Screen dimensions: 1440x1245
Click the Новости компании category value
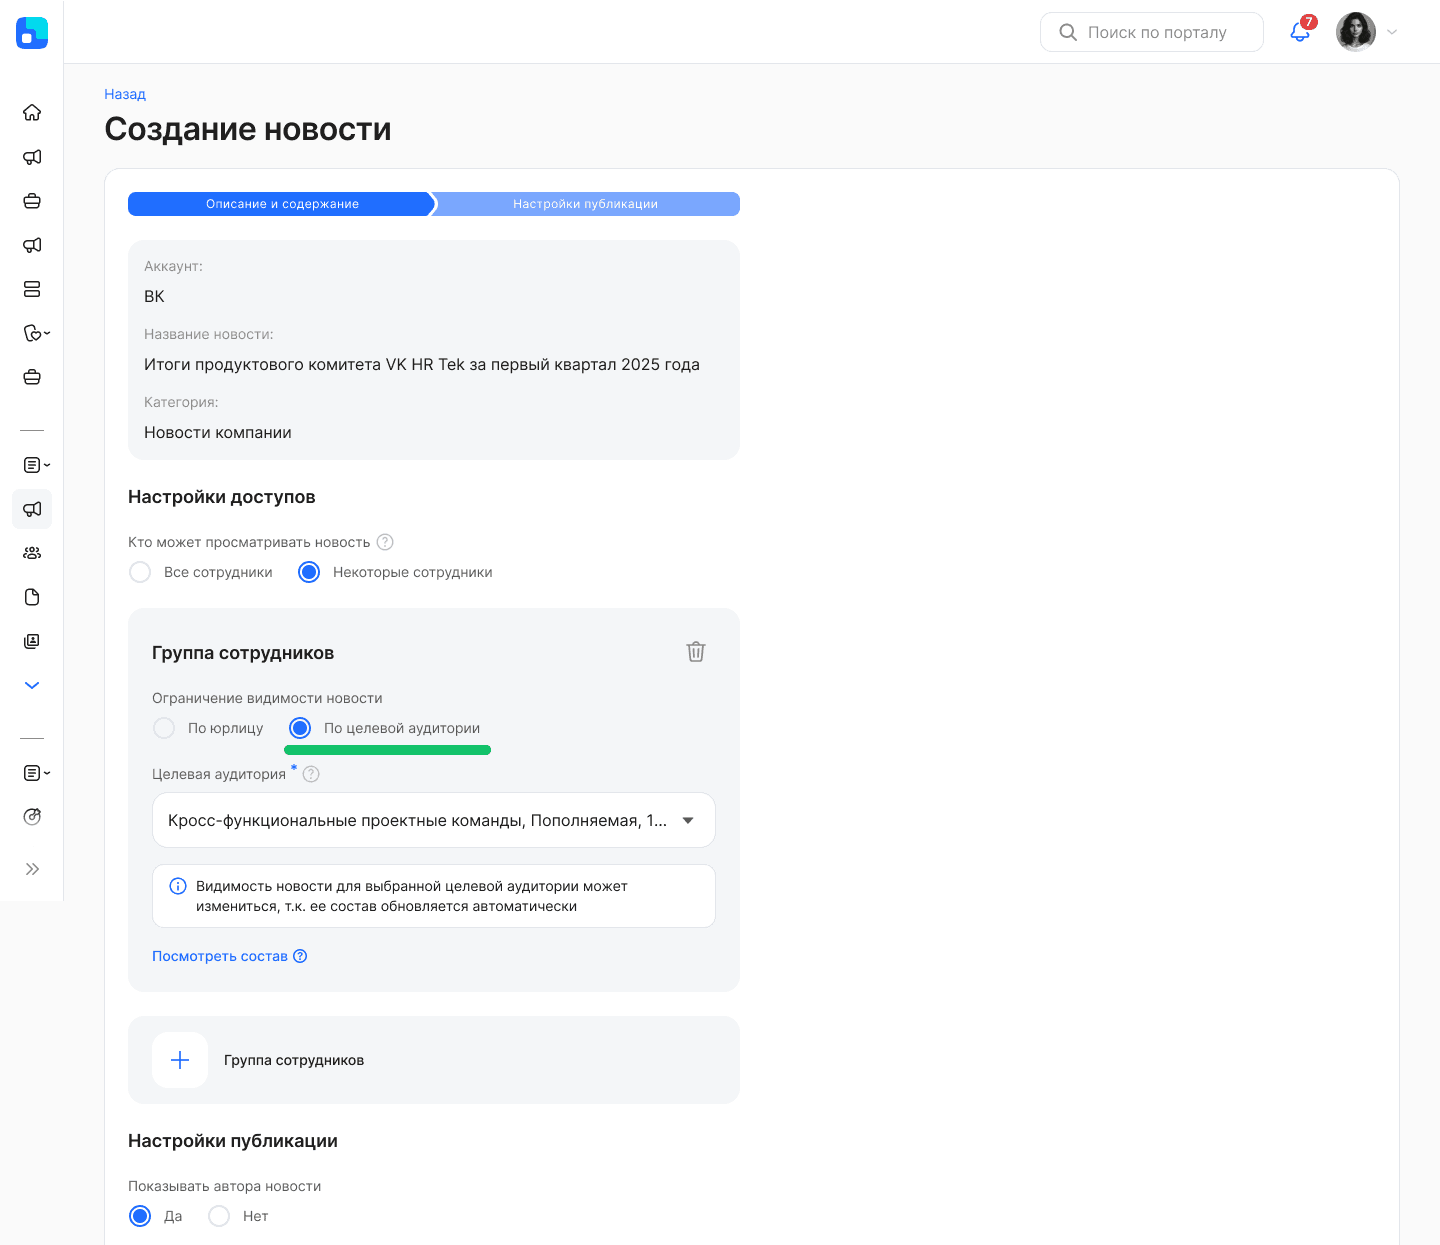[x=218, y=432]
